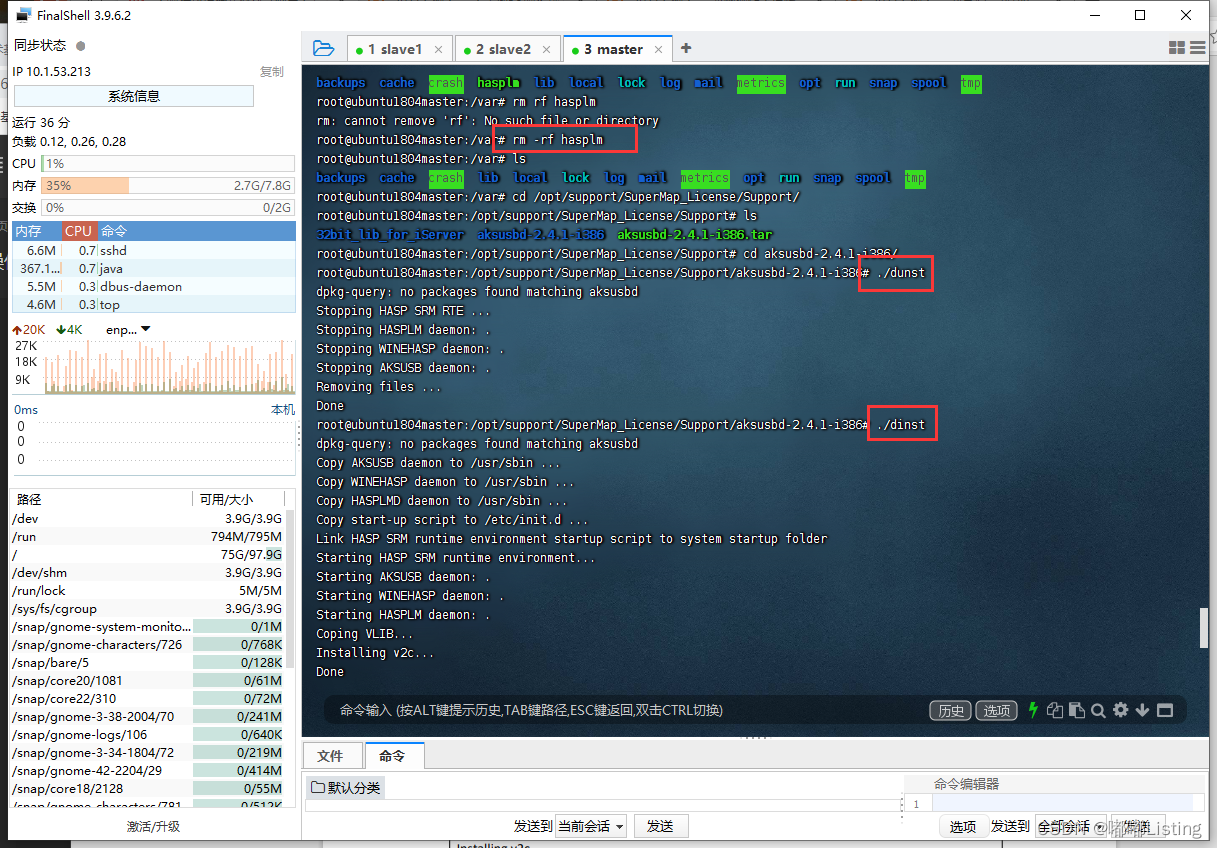Image resolution: width=1217 pixels, height=848 pixels.
Task: Click the sync status indicator dot
Action: pos(81,46)
